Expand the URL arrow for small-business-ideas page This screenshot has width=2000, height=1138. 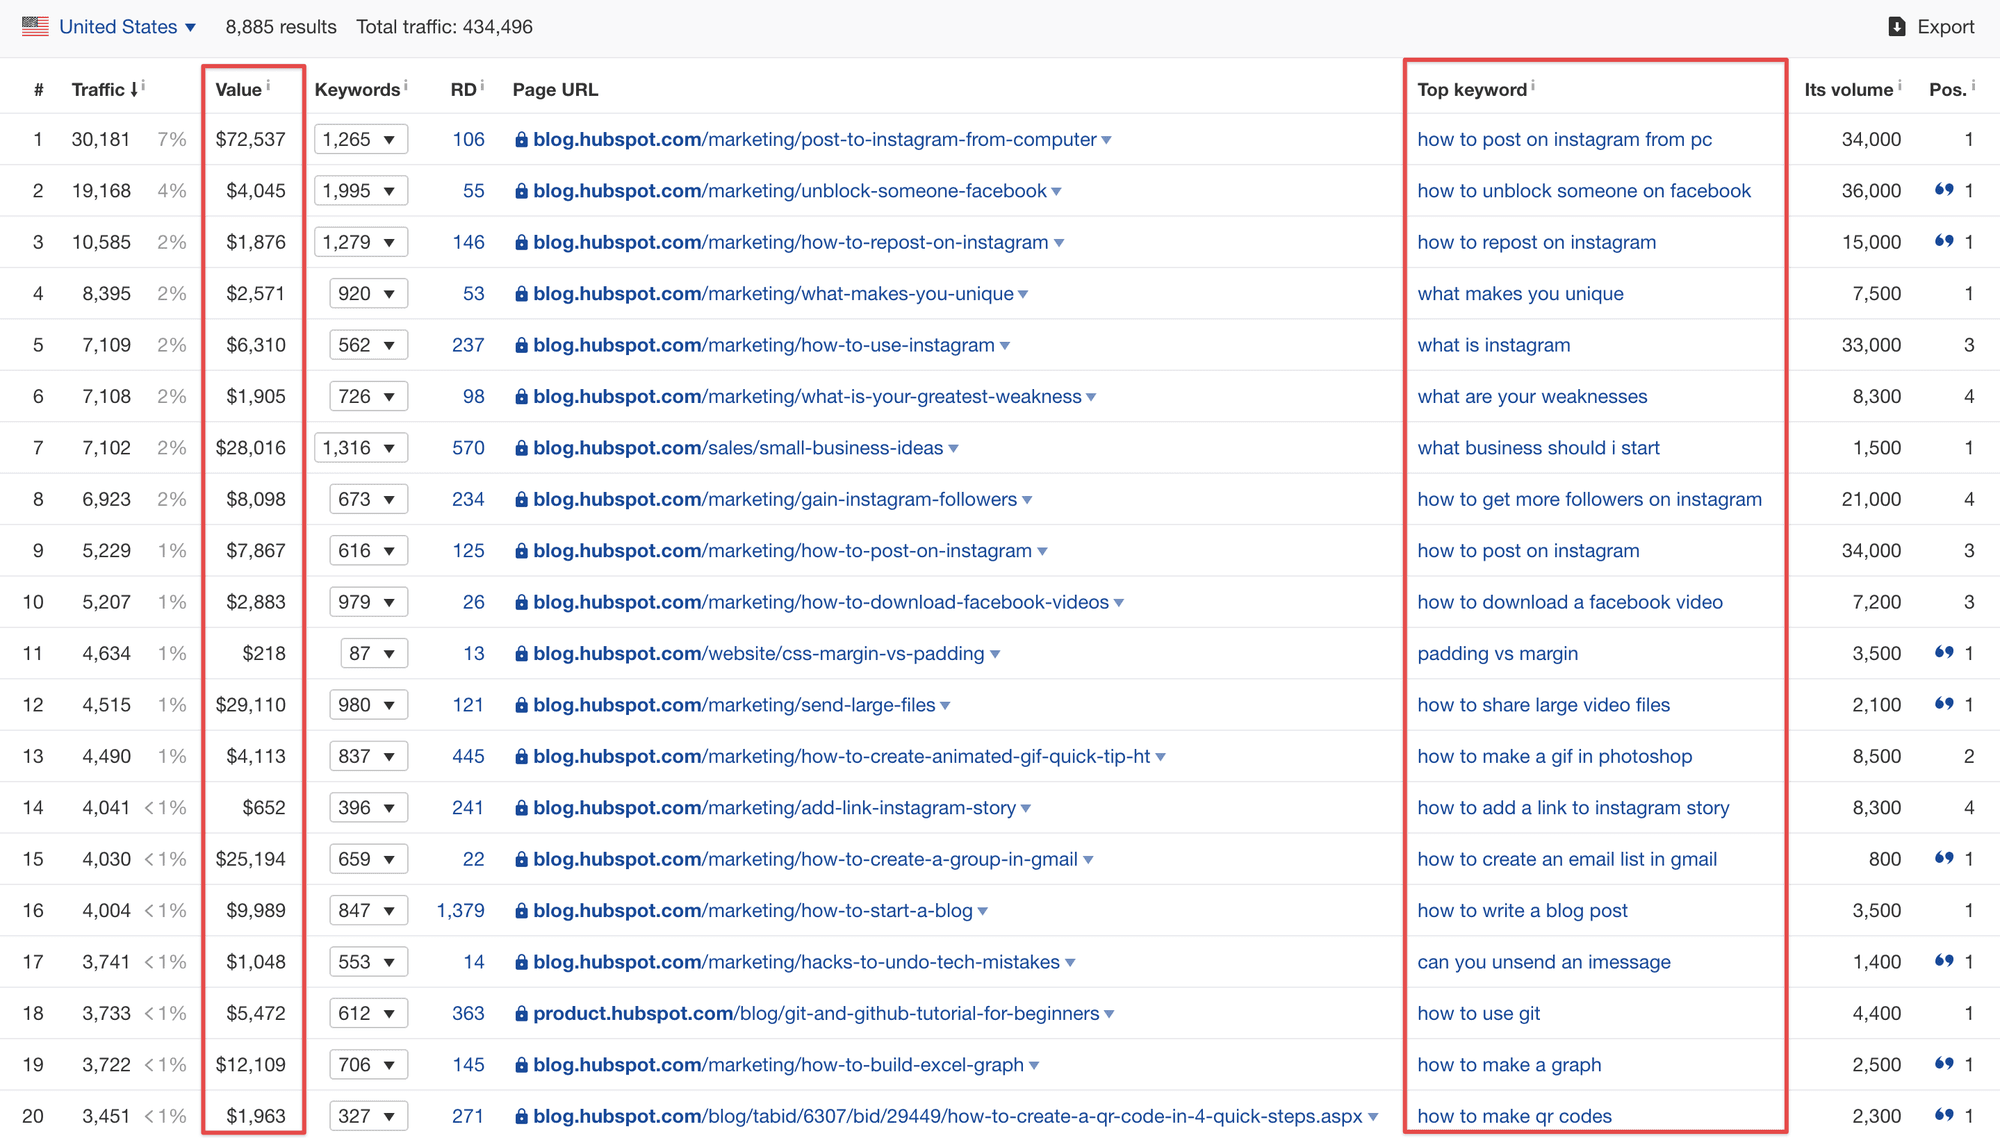954,449
